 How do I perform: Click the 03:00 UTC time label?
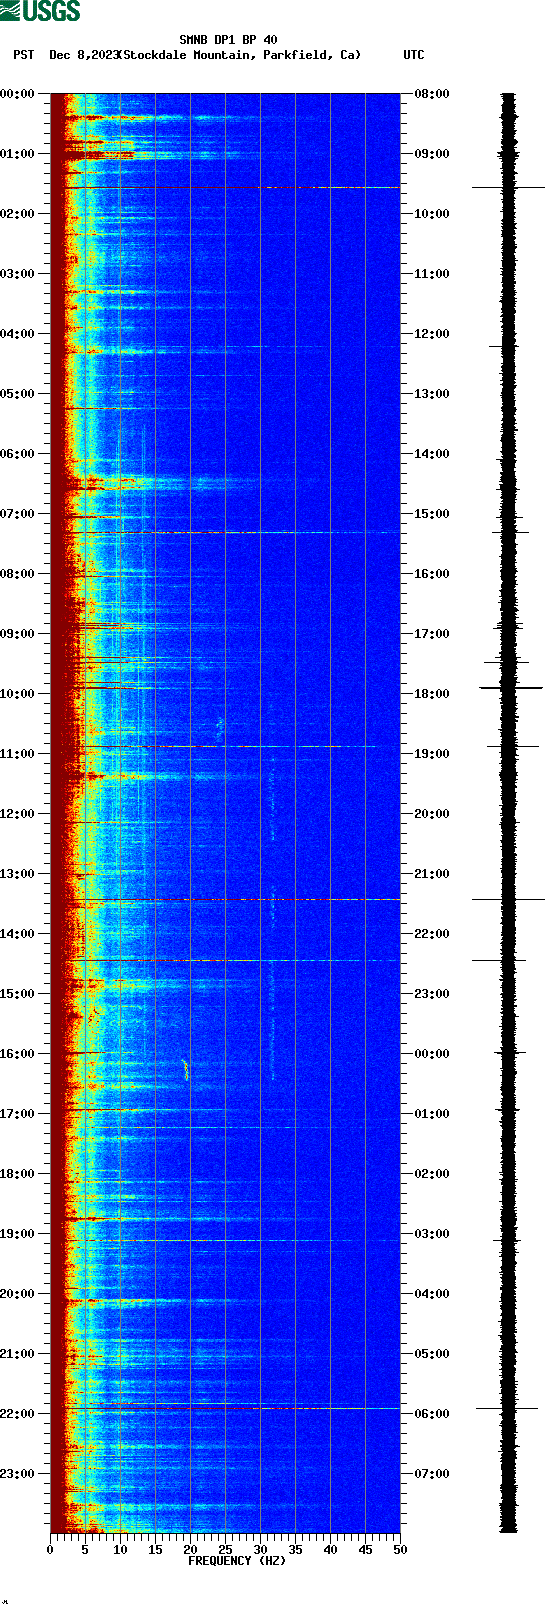click(x=432, y=1234)
